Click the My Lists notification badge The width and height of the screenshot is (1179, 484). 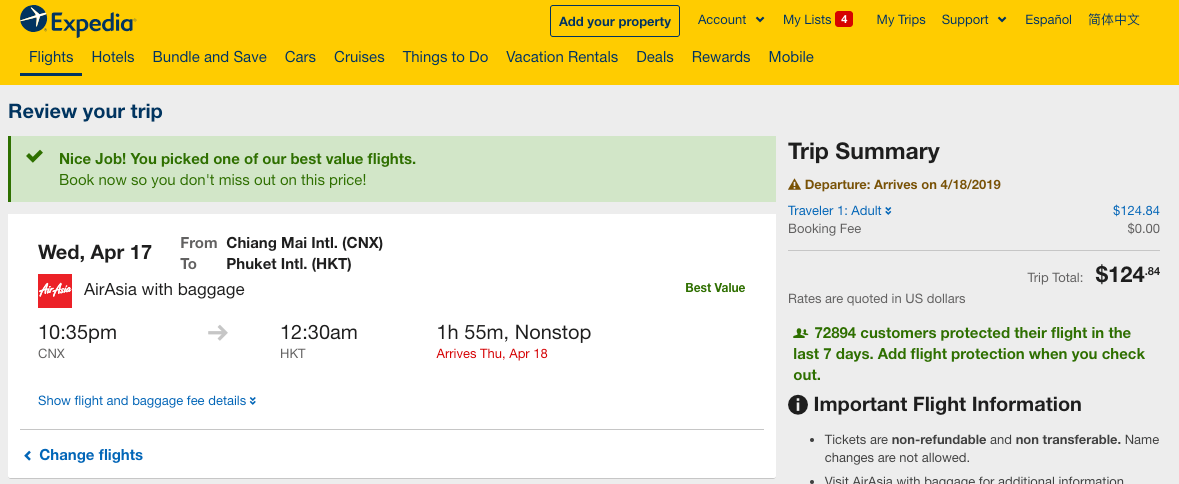point(844,20)
